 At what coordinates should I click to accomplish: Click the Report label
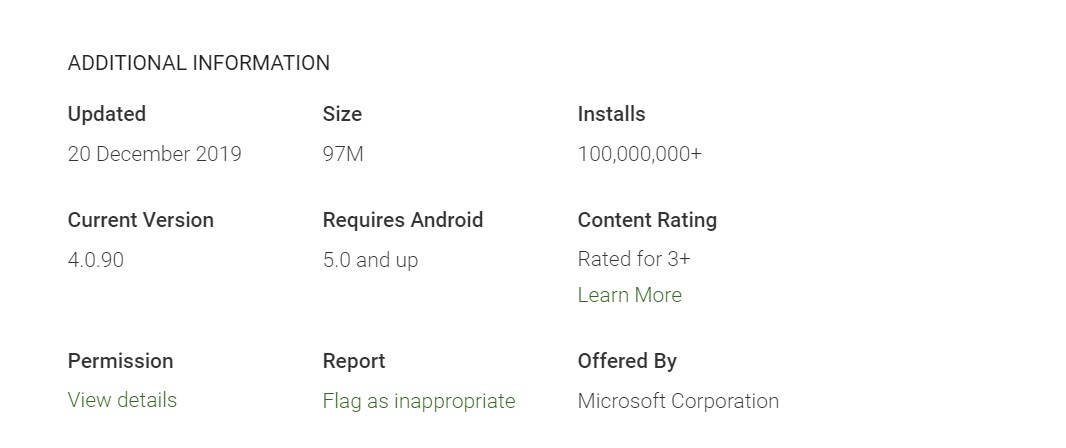tap(354, 361)
